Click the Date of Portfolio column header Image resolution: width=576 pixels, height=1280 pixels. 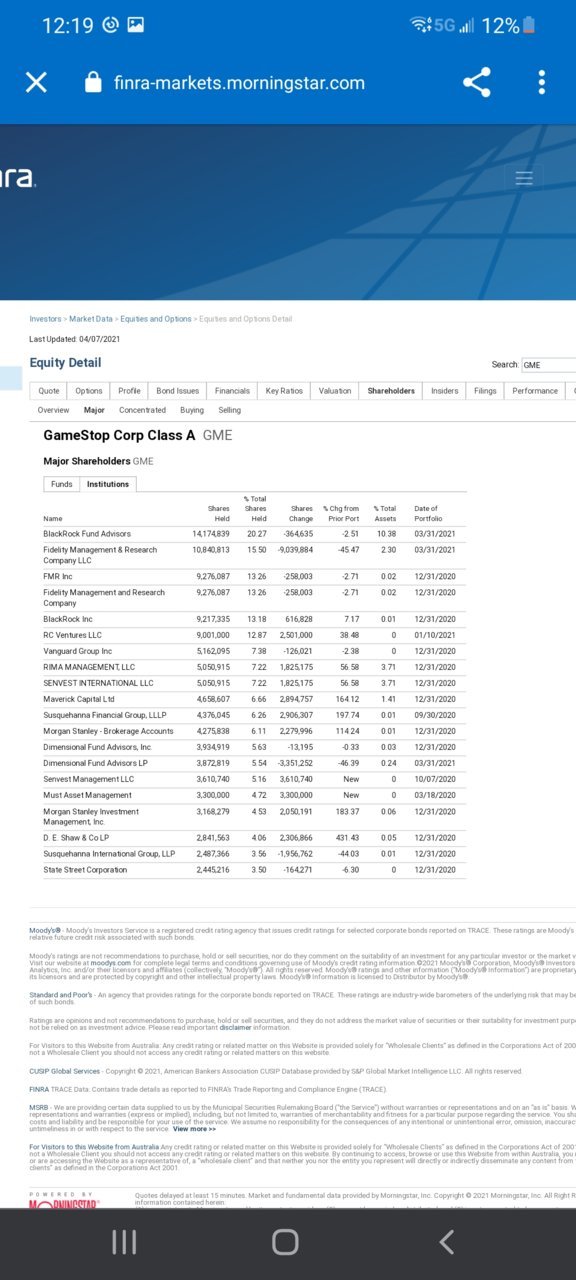coord(426,513)
